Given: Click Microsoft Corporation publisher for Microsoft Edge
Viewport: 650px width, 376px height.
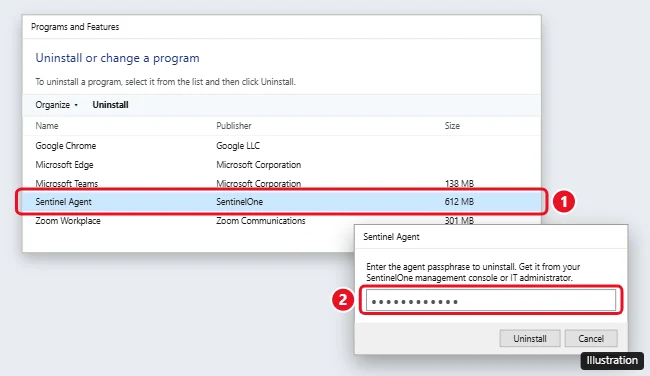Looking at the screenshot, I should (x=259, y=165).
